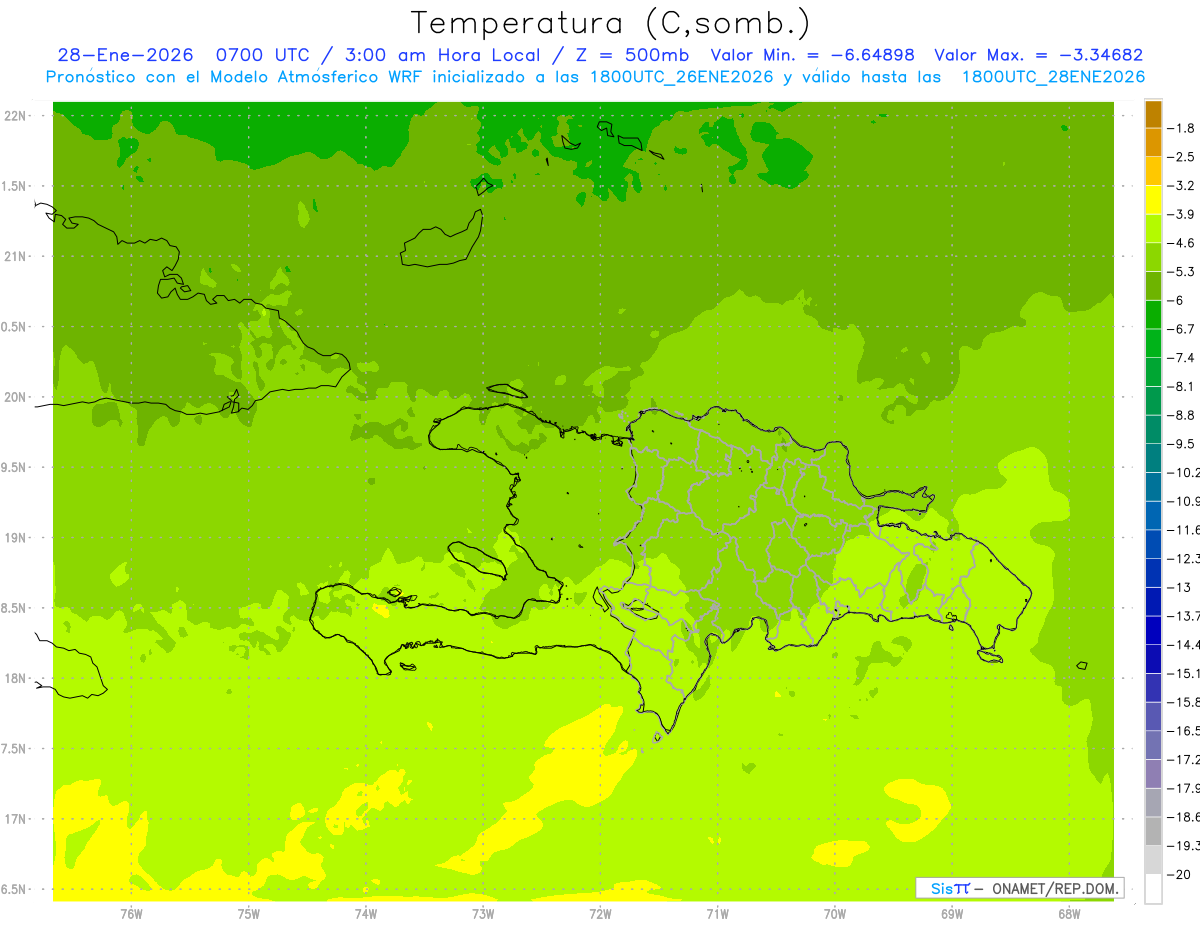1200x927 pixels.
Task: Click the 72W longitude label
Action: pyautogui.click(x=600, y=913)
